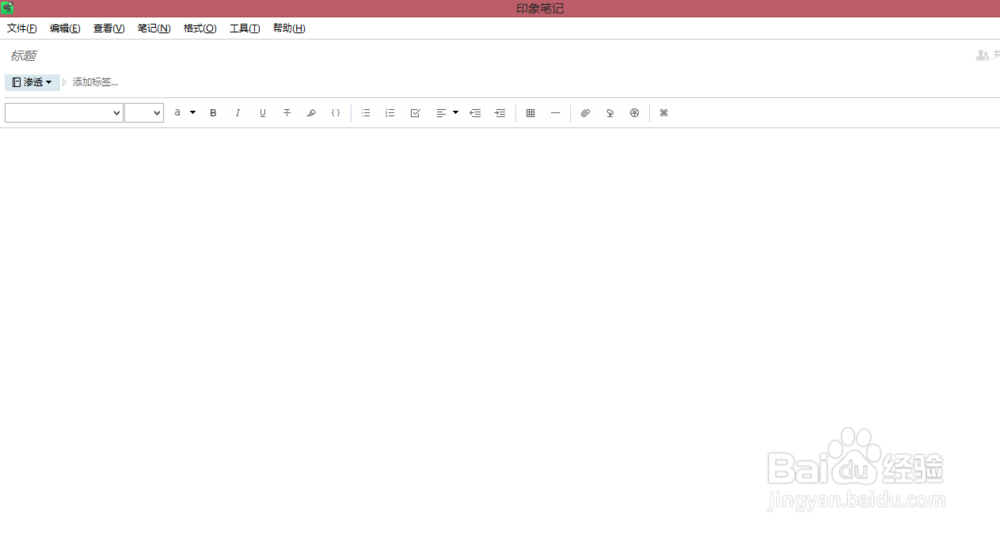The height and width of the screenshot is (534, 1000).
Task: Toggle strikethrough formatting
Action: pos(287,113)
